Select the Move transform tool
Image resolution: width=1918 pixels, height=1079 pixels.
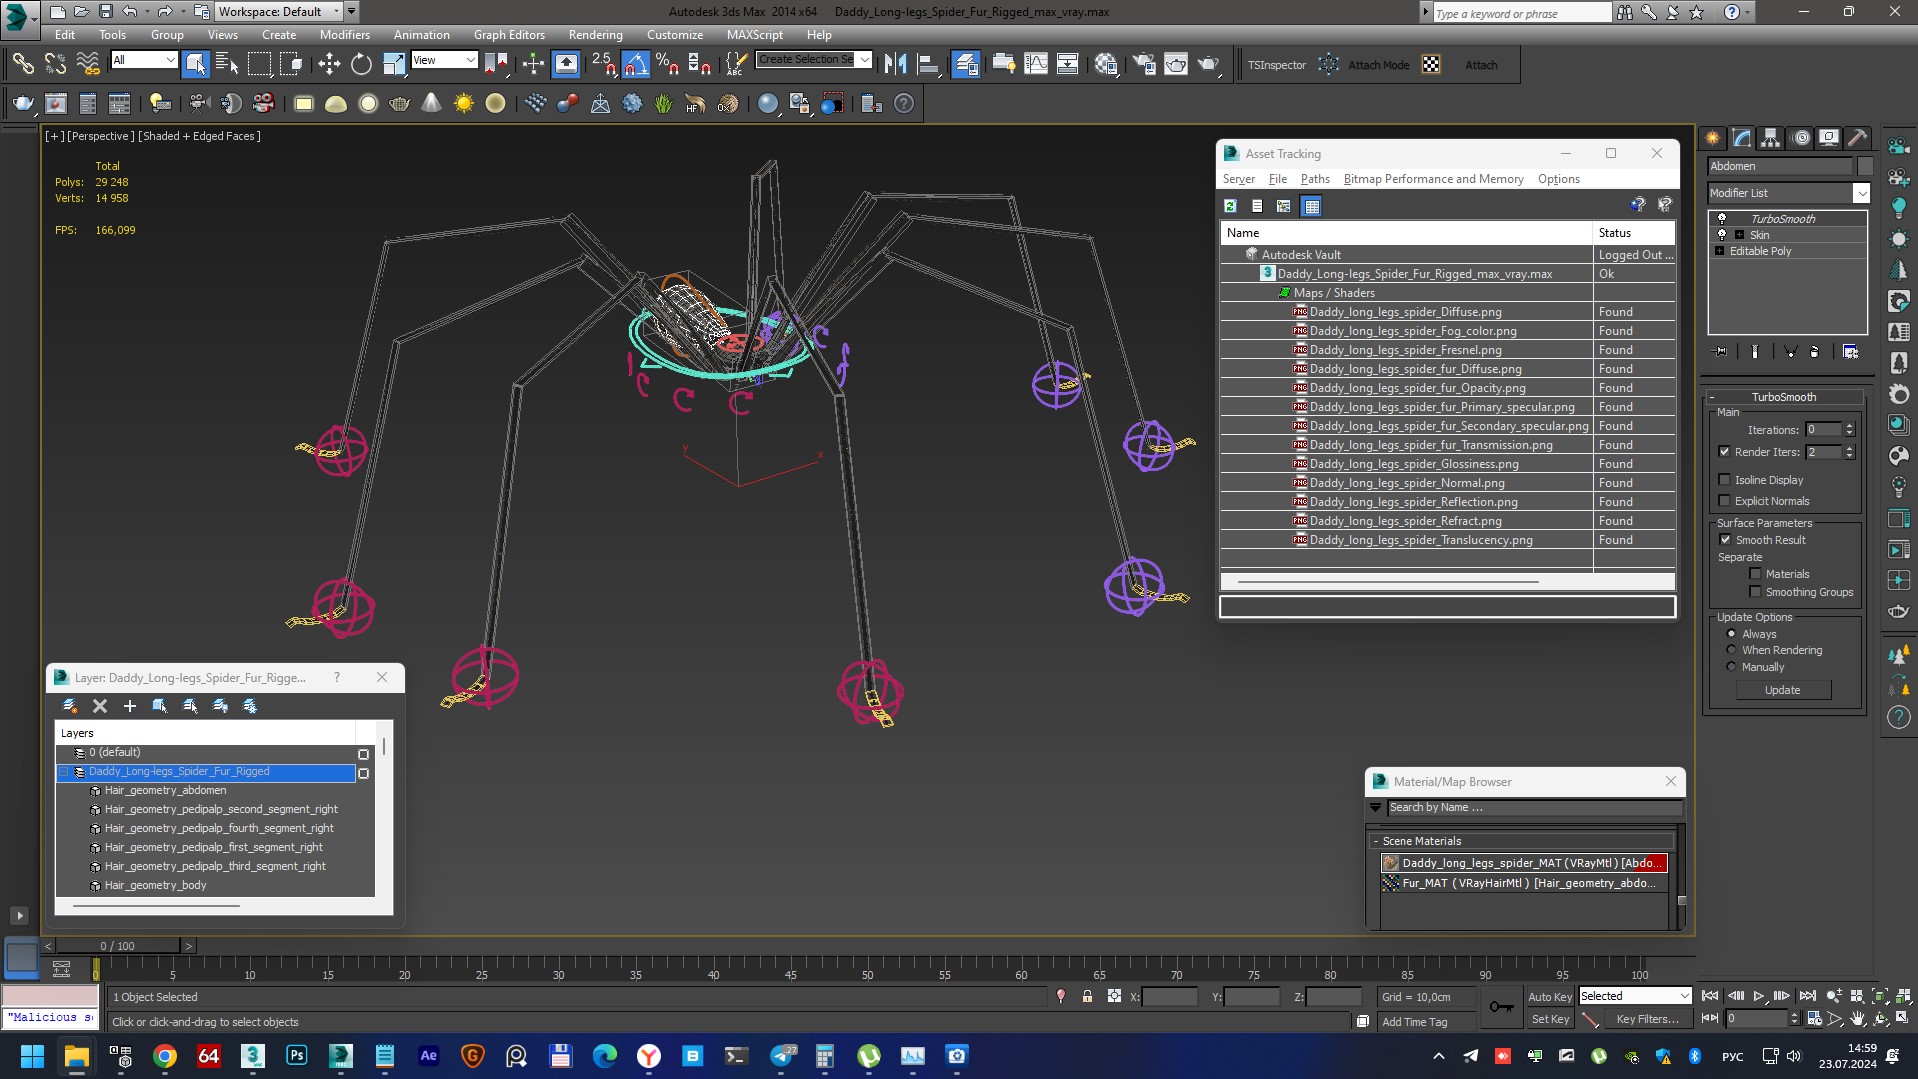click(329, 65)
